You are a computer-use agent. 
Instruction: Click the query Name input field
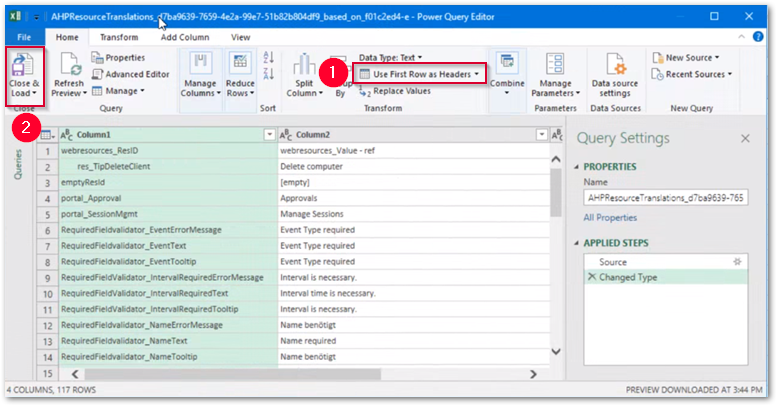pos(666,198)
